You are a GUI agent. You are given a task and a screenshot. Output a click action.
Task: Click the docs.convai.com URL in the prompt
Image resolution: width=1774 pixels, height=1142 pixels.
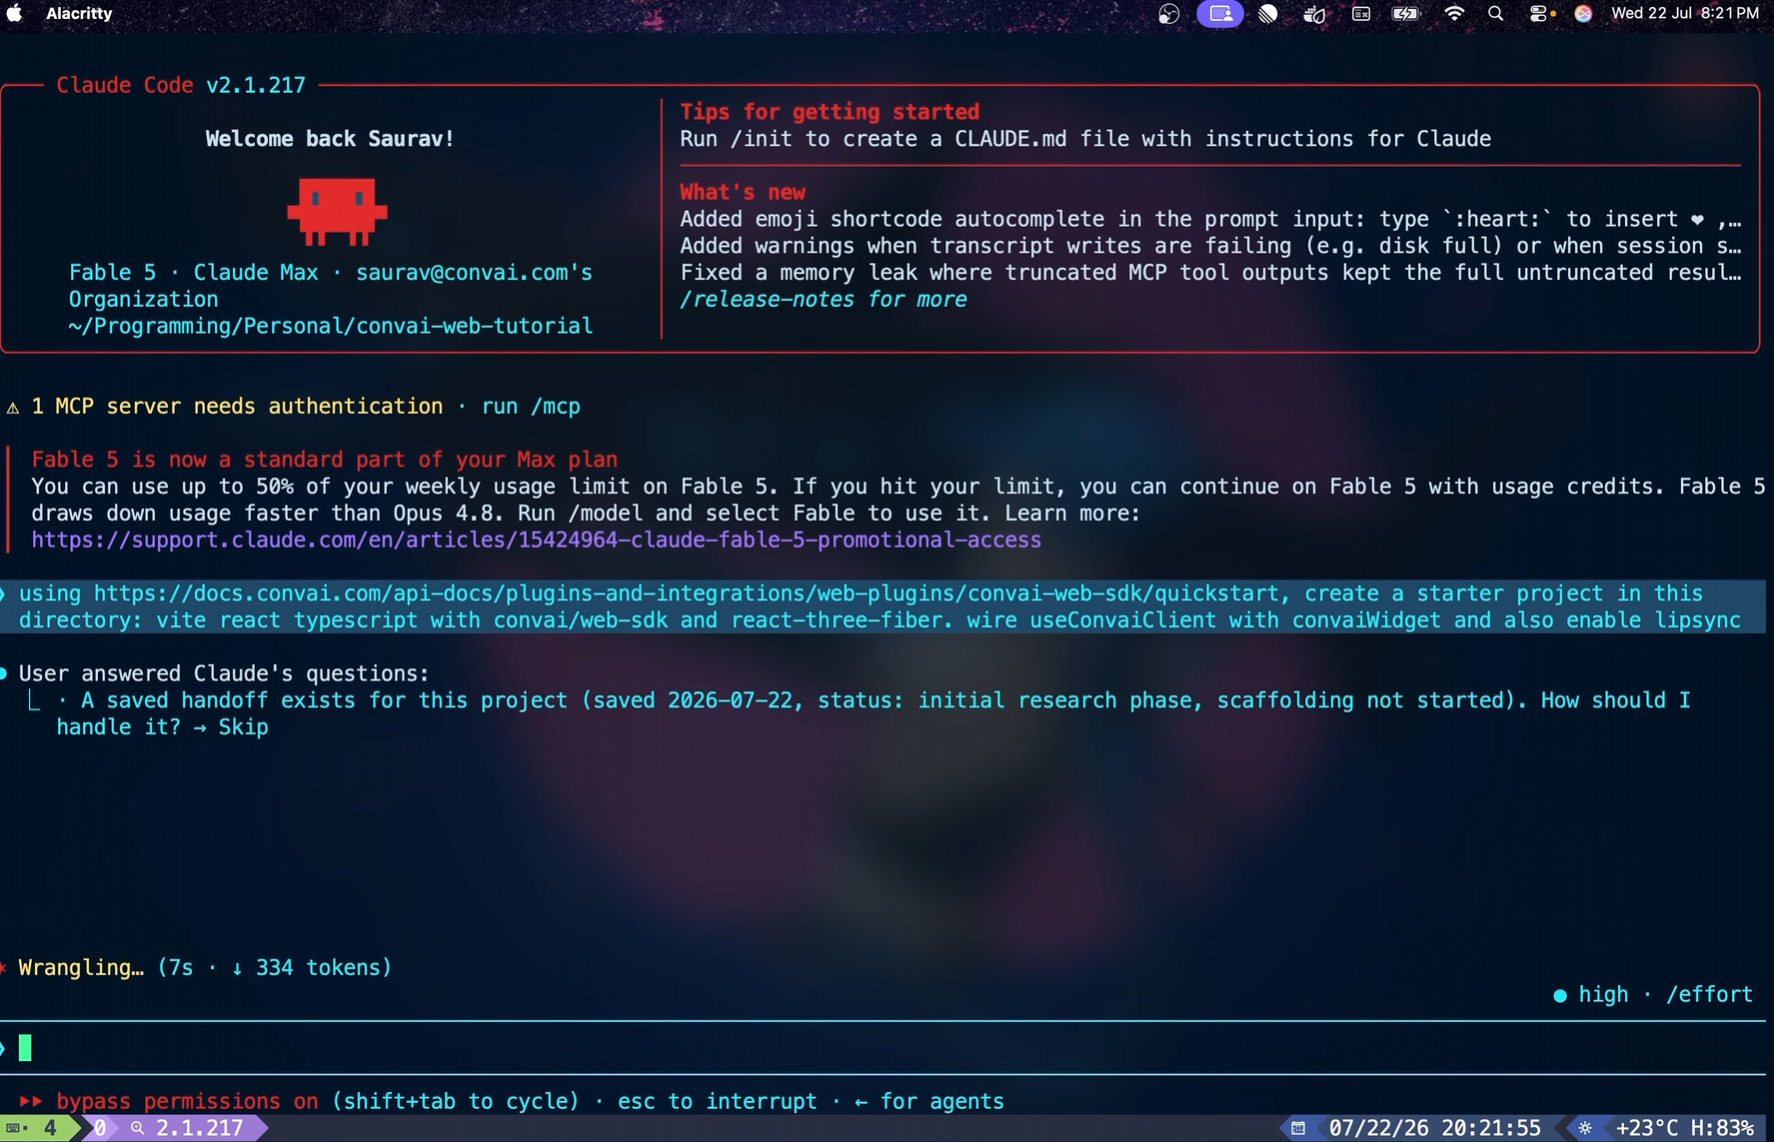[x=686, y=593]
